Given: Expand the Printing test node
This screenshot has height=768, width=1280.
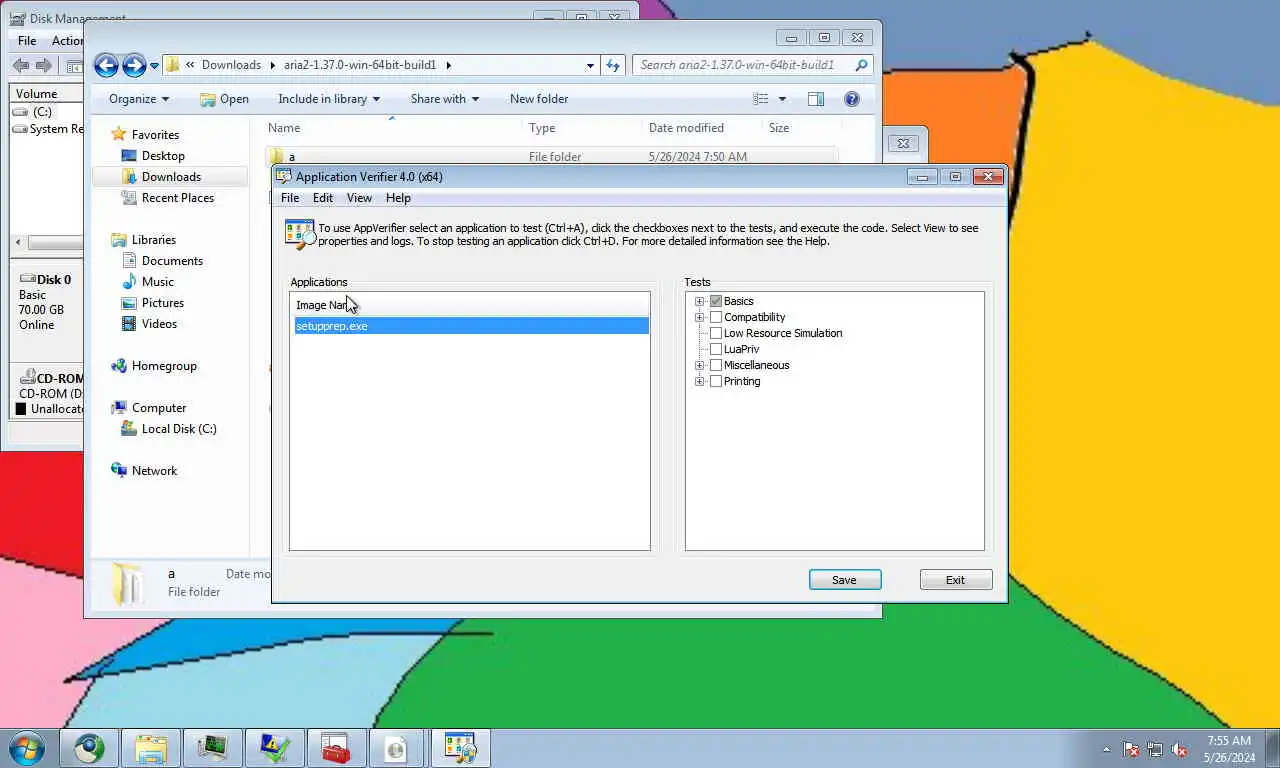Looking at the screenshot, I should [700, 381].
